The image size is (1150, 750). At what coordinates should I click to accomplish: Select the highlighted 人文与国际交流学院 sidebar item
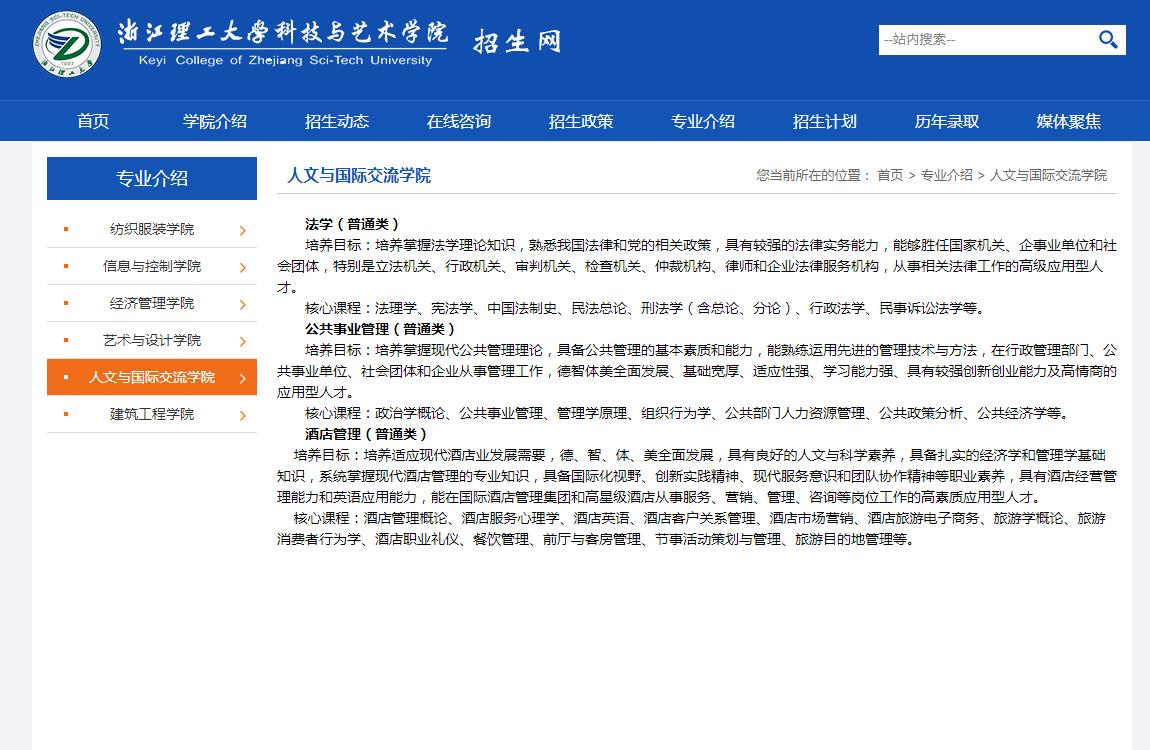pyautogui.click(x=152, y=377)
